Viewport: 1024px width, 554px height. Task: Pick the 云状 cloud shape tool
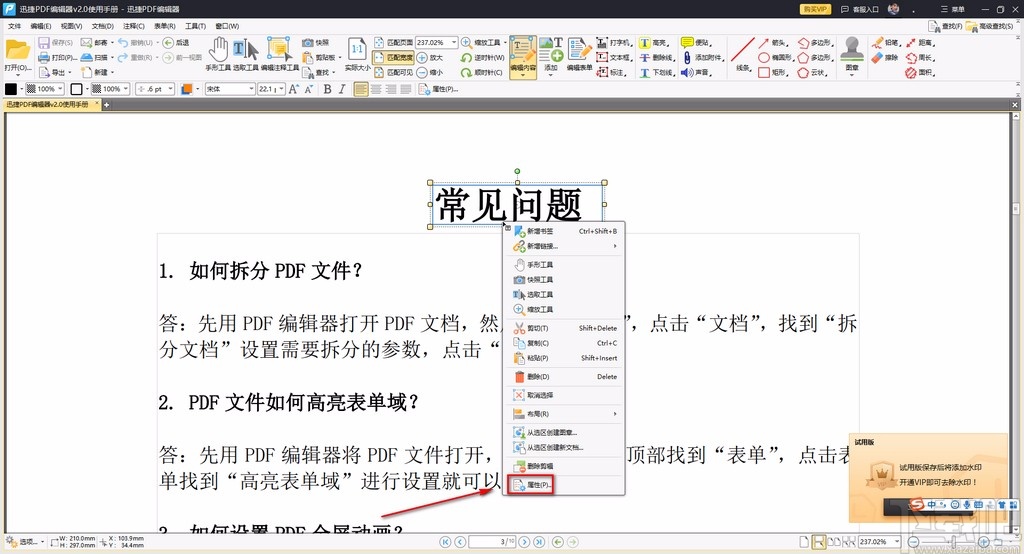[812, 73]
